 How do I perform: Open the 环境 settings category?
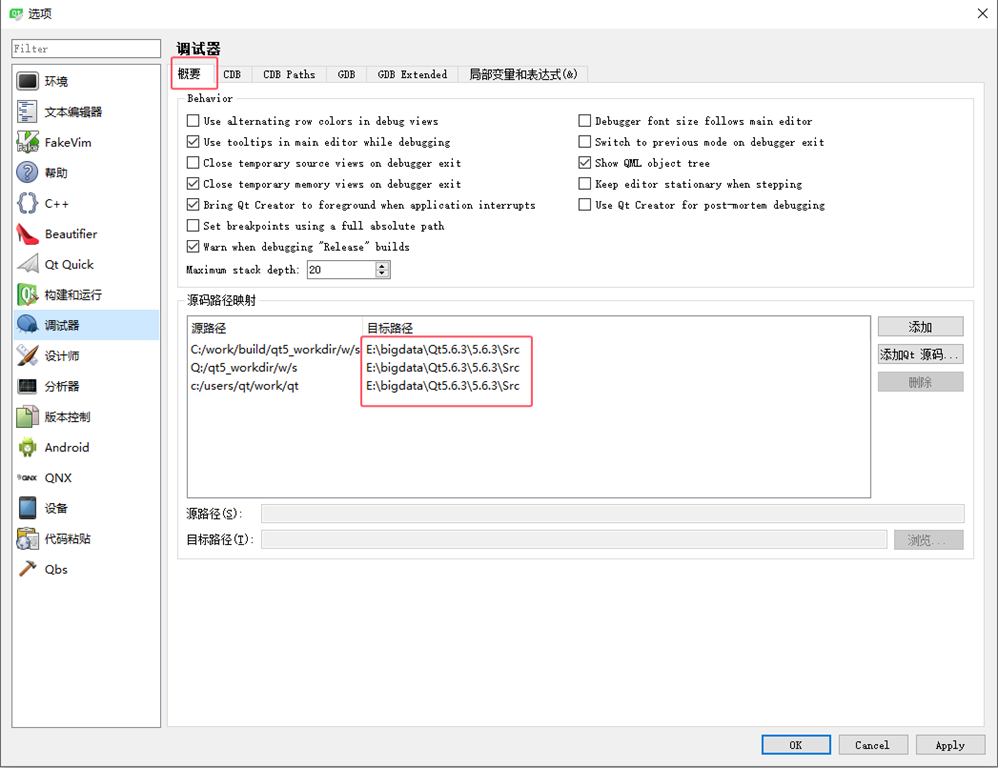click(86, 81)
